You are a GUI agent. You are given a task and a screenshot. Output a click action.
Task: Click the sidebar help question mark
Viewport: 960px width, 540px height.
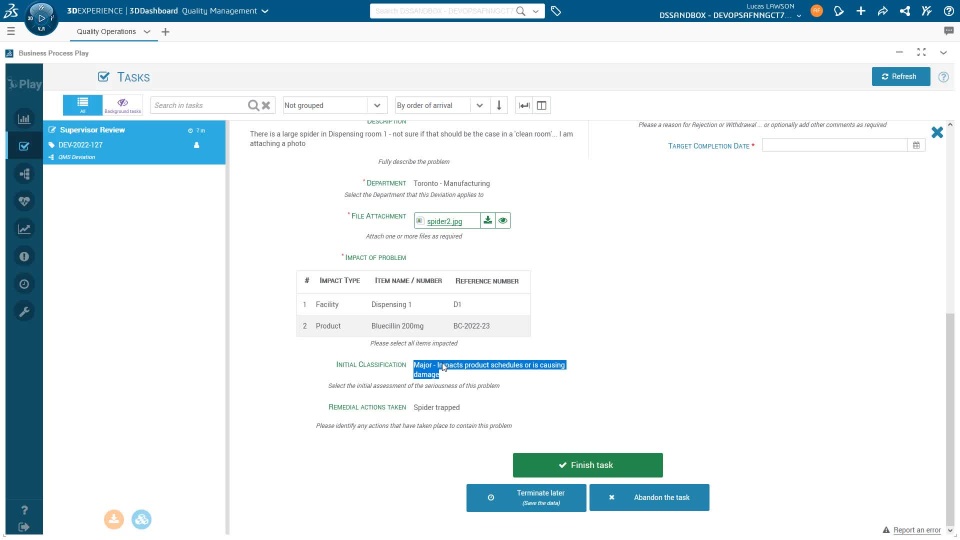24,510
